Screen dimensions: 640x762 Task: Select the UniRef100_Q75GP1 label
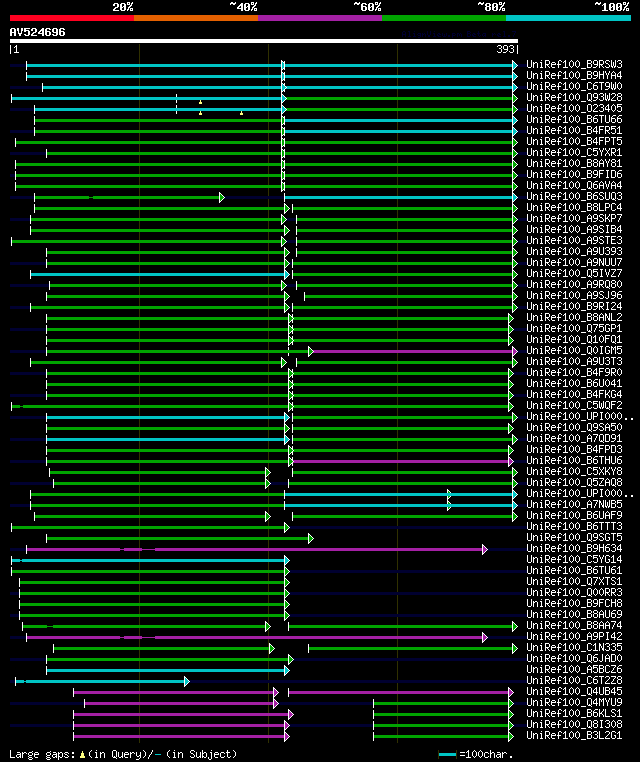click(574, 328)
